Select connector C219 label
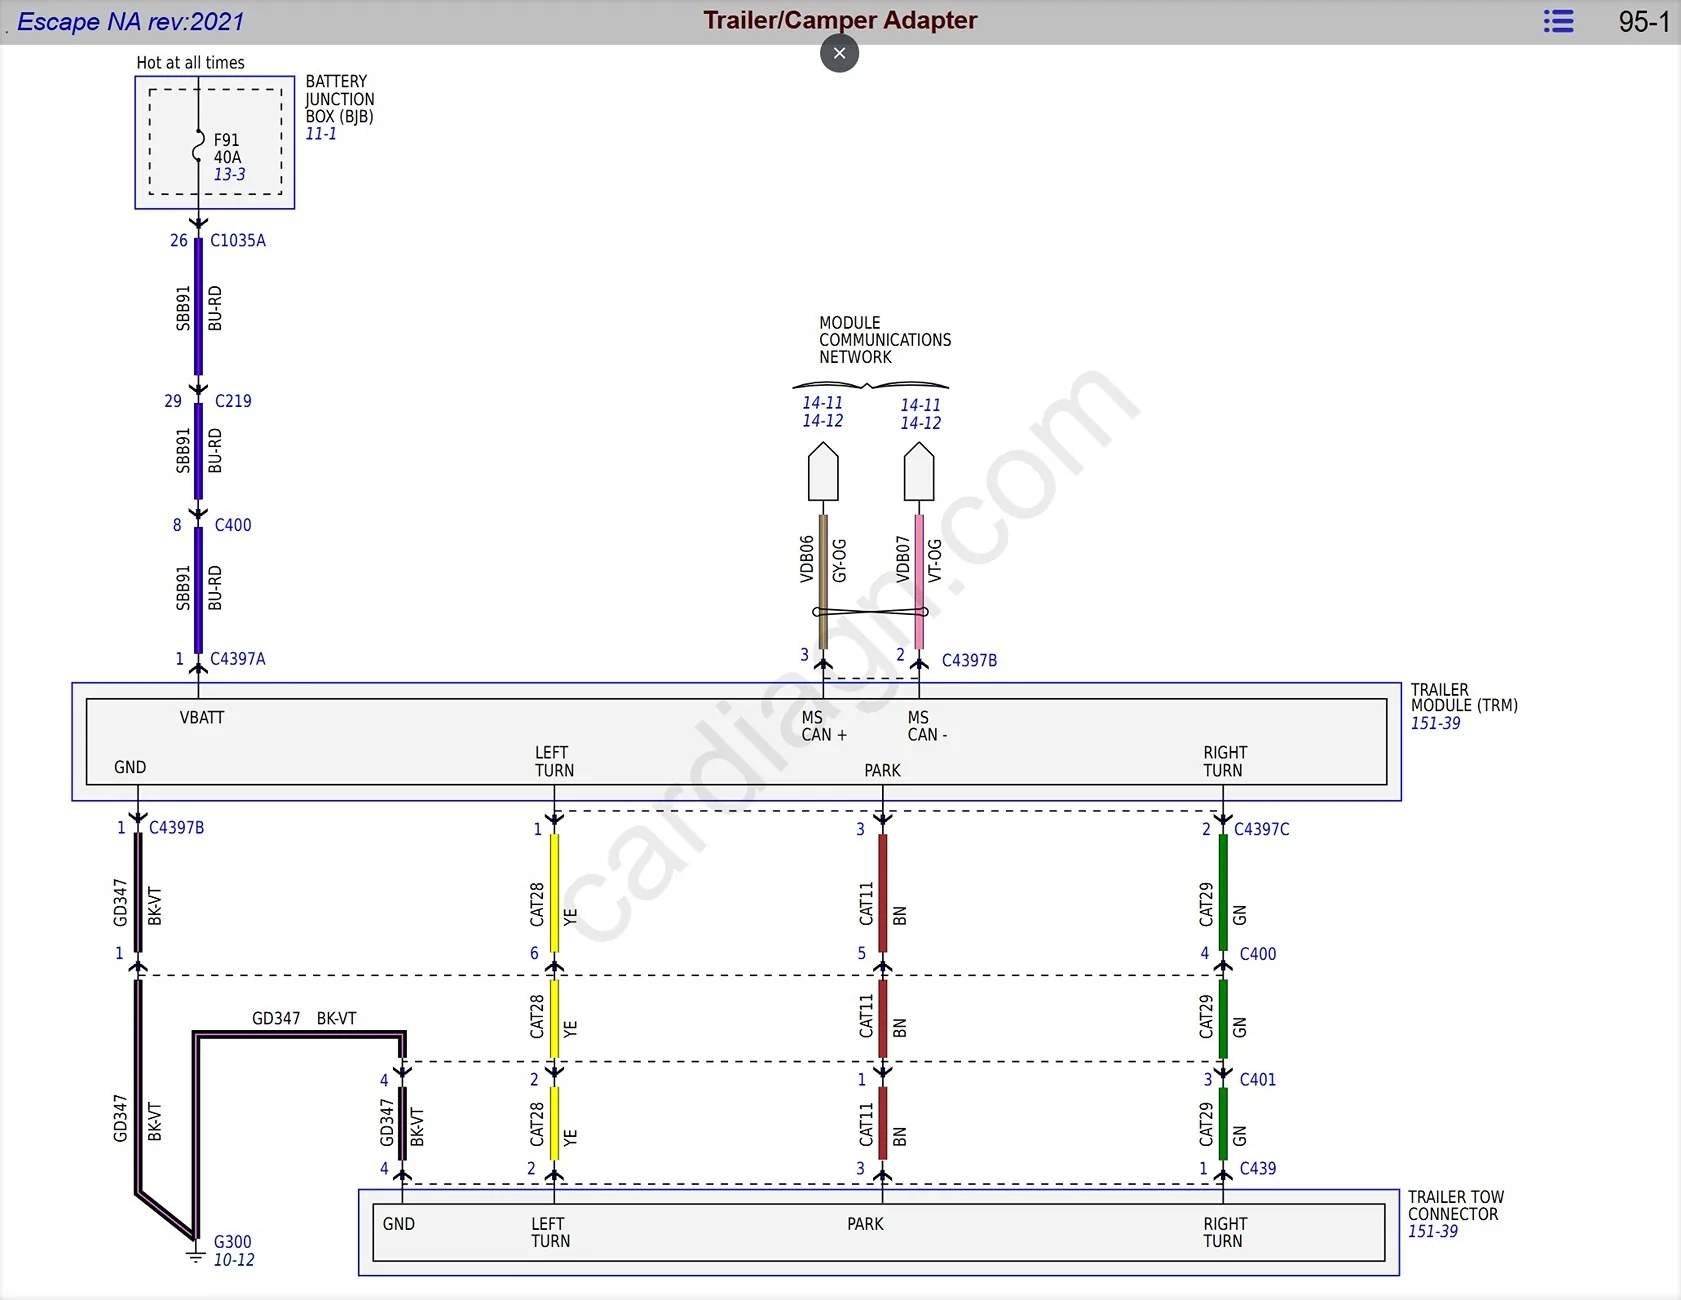The image size is (1681, 1300). 233,401
